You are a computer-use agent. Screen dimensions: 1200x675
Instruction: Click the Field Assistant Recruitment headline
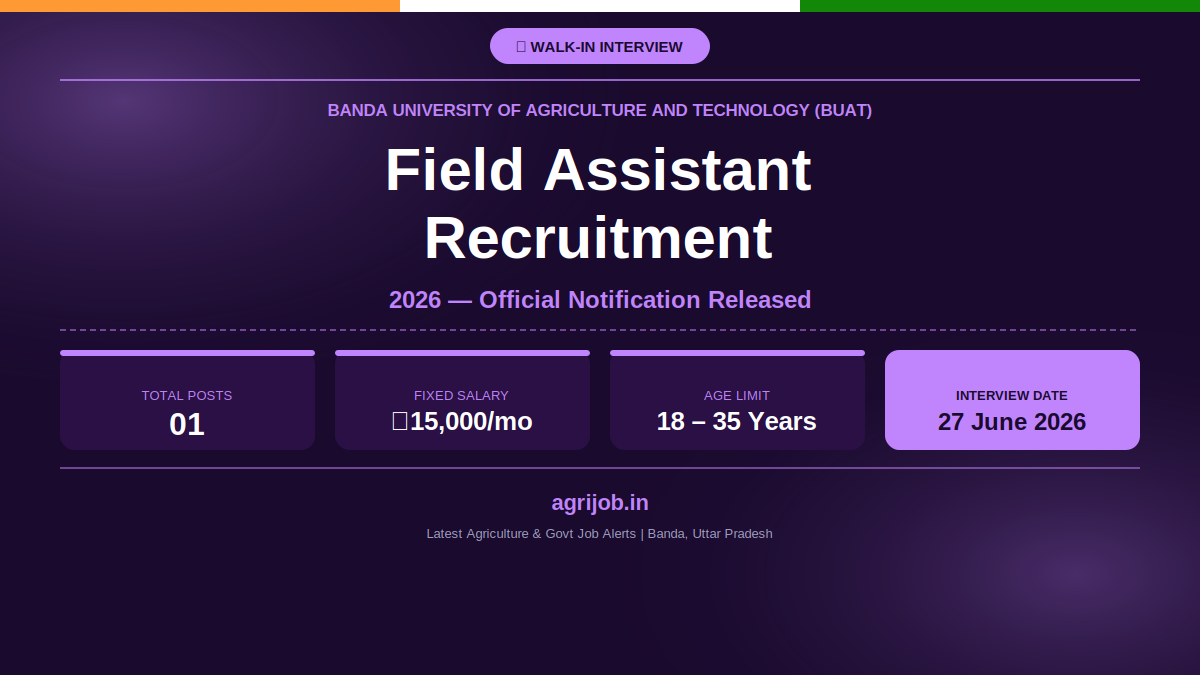tap(598, 204)
